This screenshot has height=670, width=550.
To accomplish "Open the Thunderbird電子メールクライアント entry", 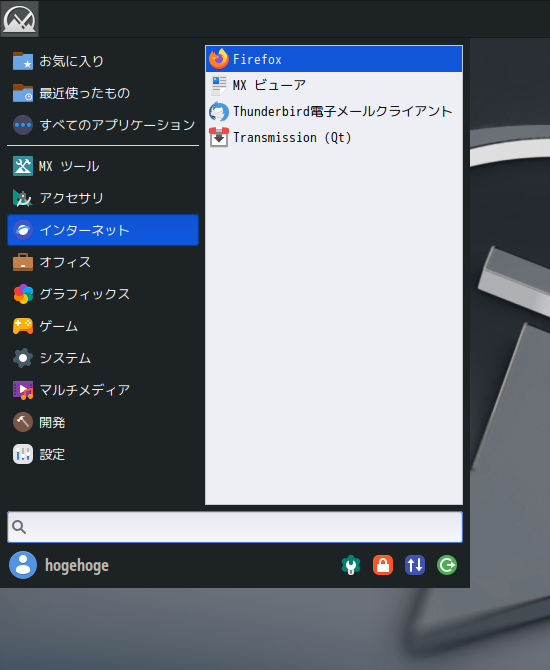I will coord(334,112).
